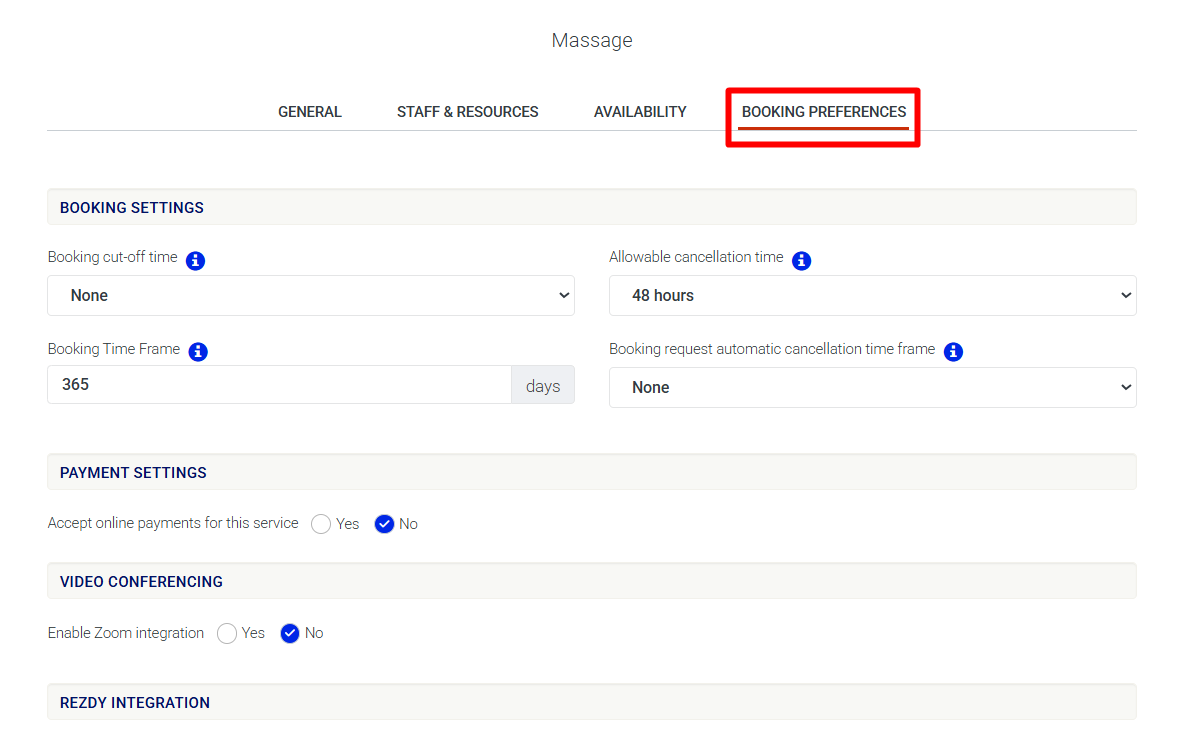Show the Allowable cancellation time info tooltip
This screenshot has height=738, width=1183.
click(801, 260)
